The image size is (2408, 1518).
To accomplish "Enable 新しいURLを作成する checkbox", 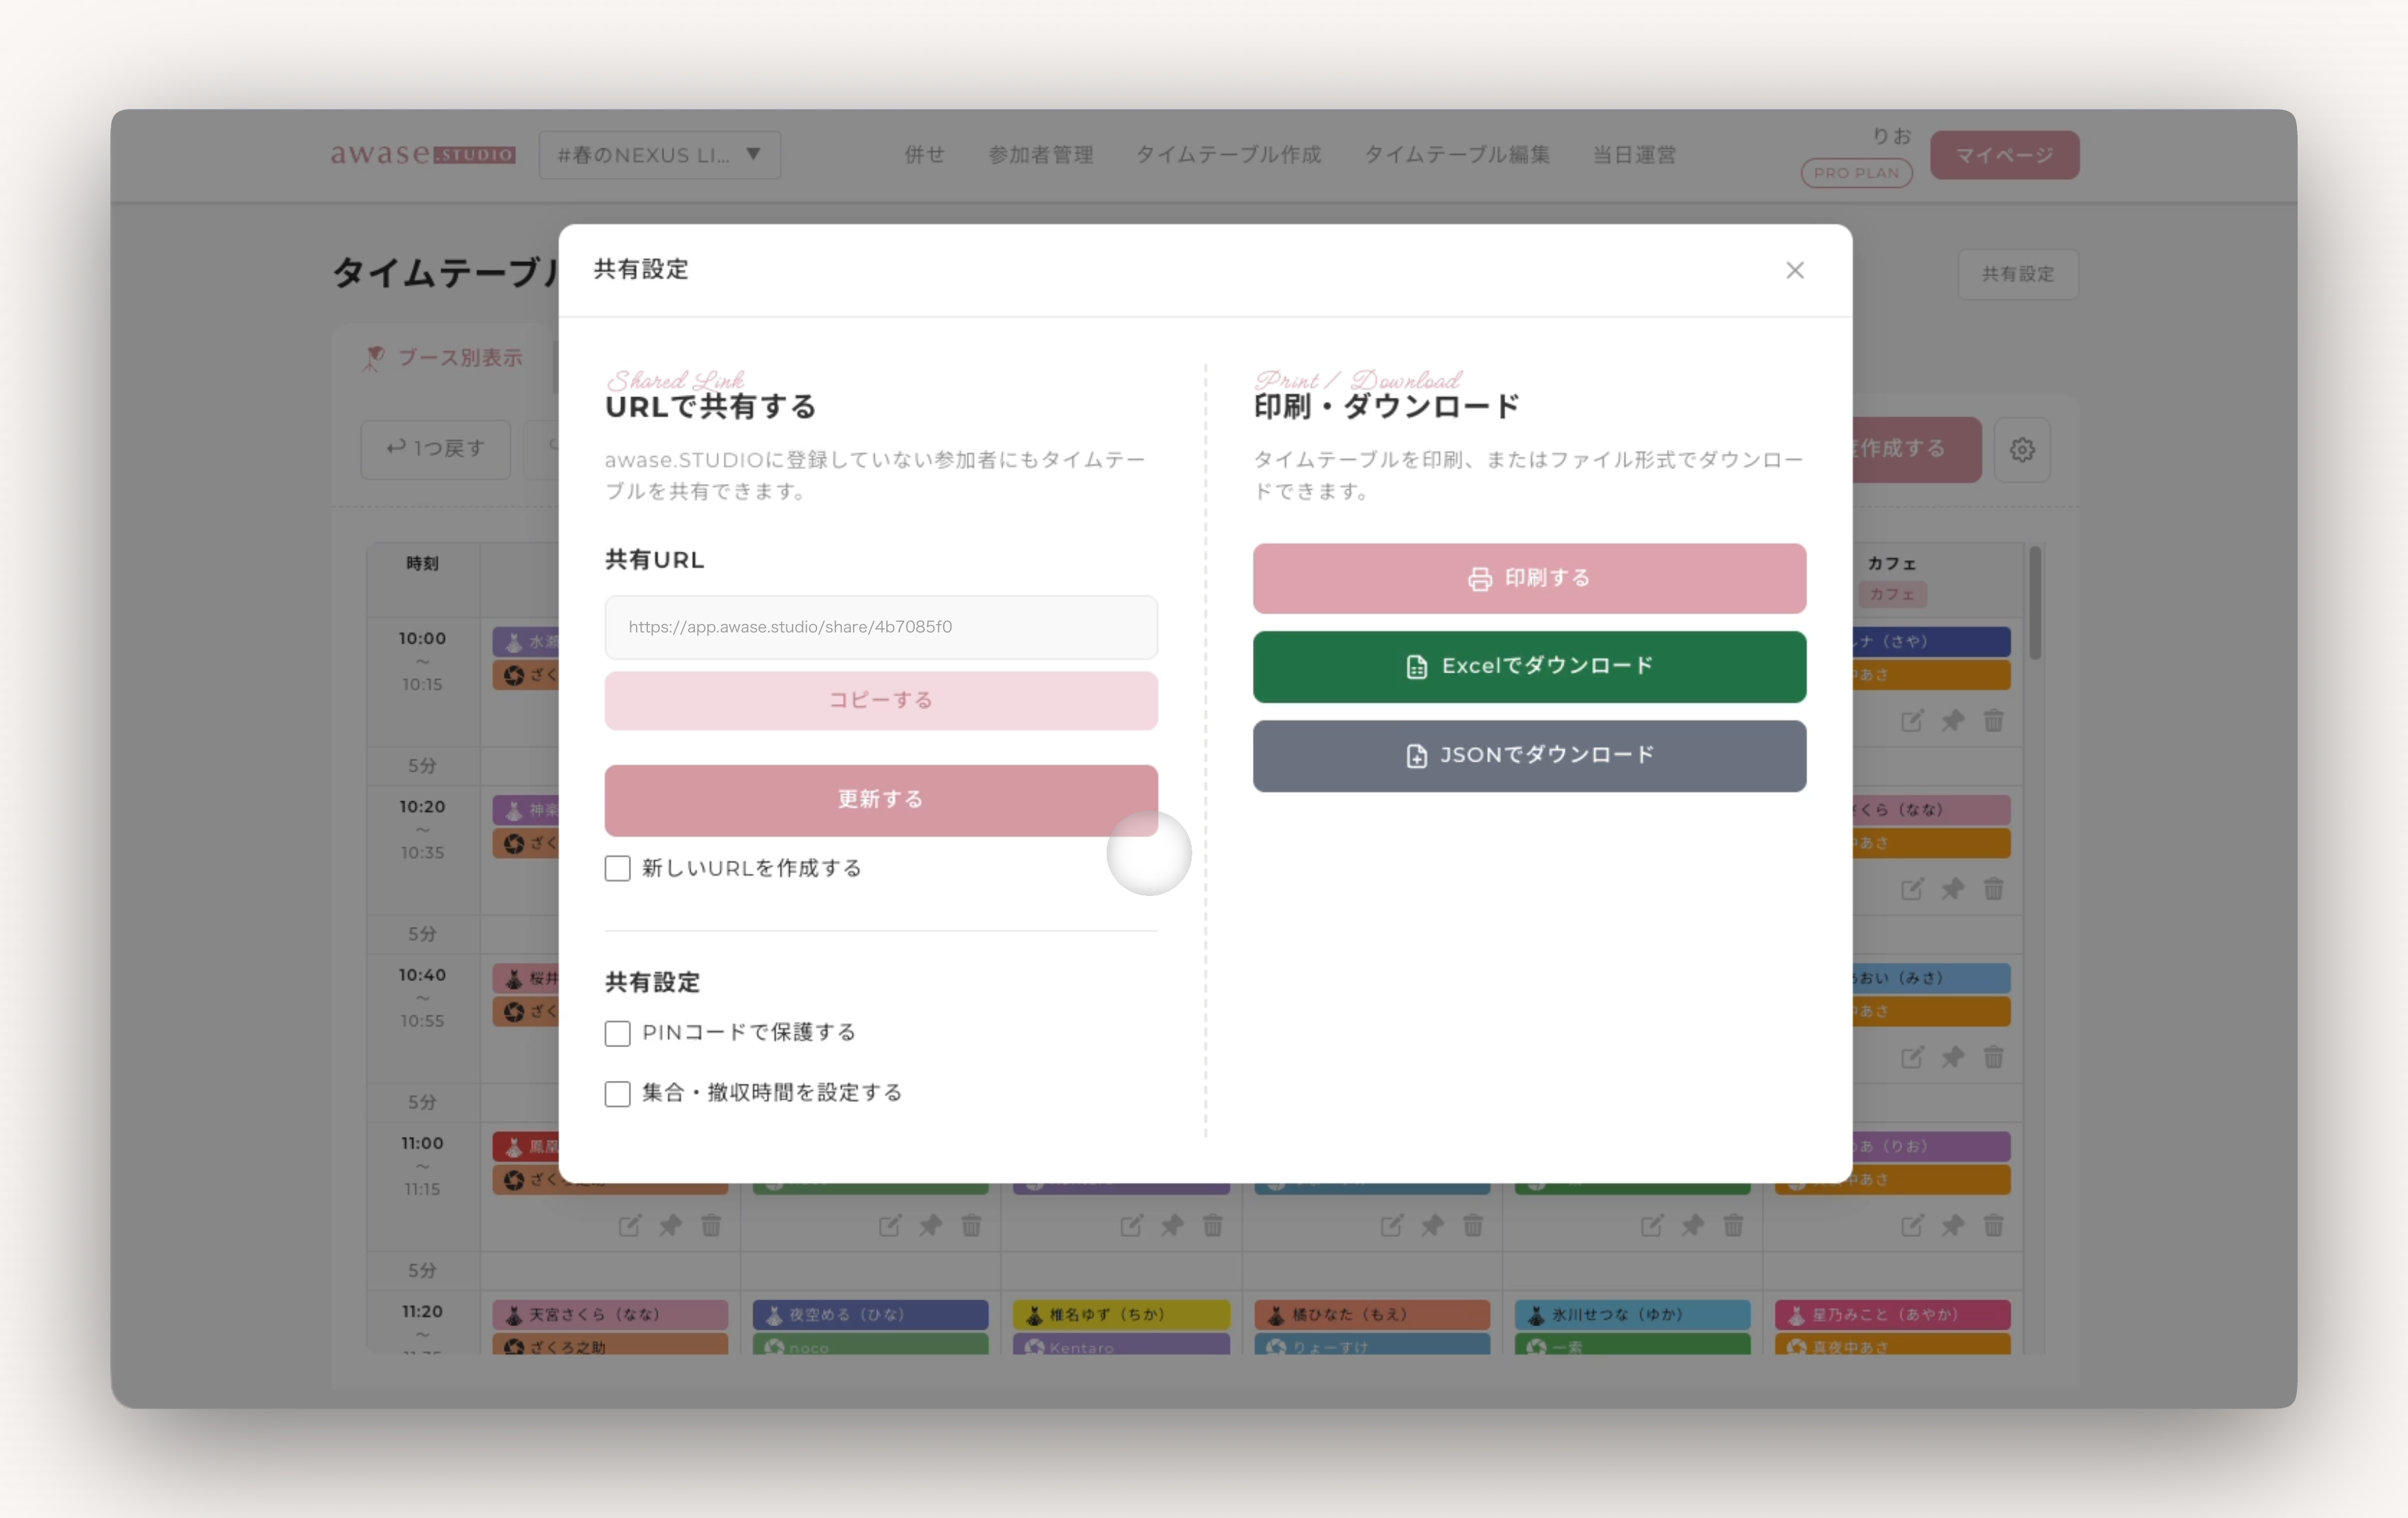I will [617, 868].
